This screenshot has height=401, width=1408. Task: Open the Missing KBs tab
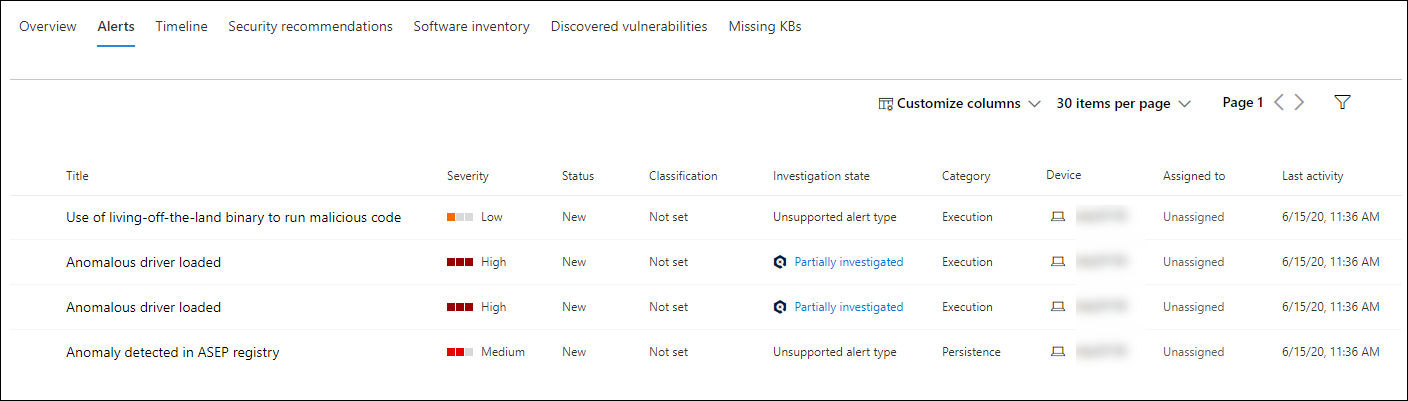point(765,27)
